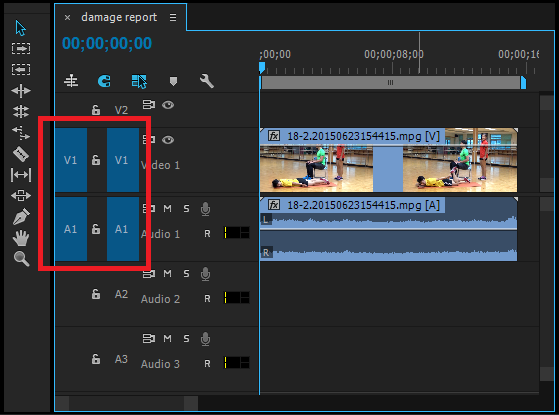Select the Razor tool

[21, 154]
